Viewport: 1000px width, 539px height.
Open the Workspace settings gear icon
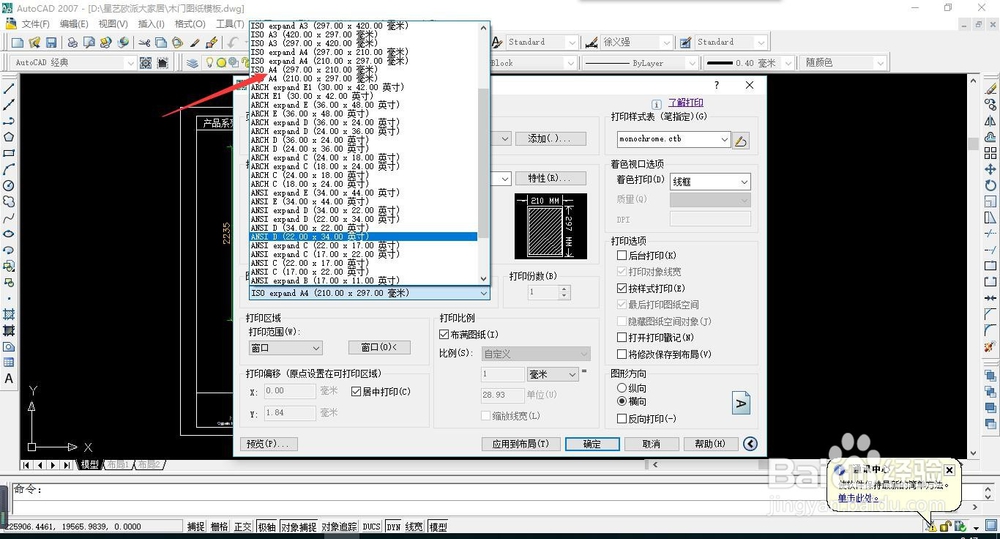click(x=146, y=63)
